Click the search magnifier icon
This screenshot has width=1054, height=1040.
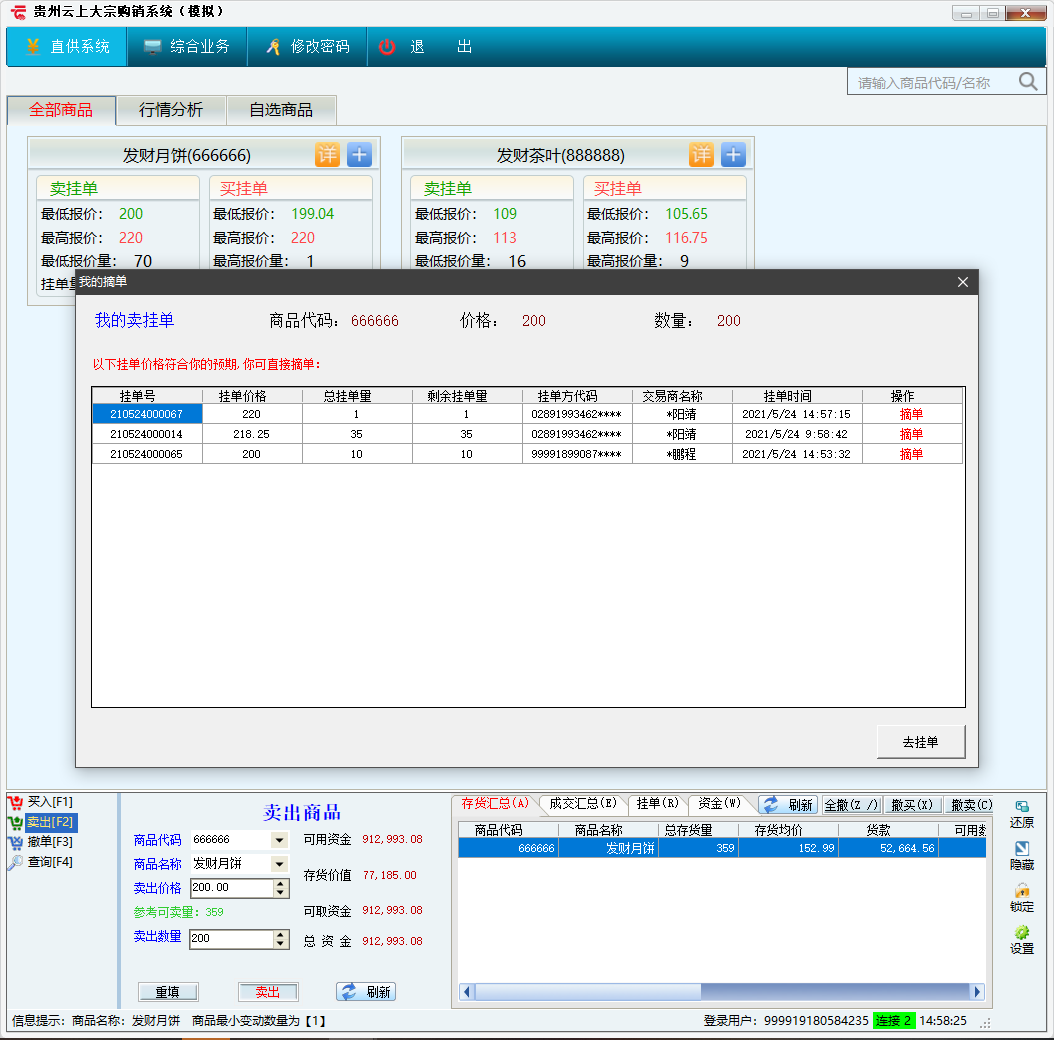click(x=1028, y=82)
